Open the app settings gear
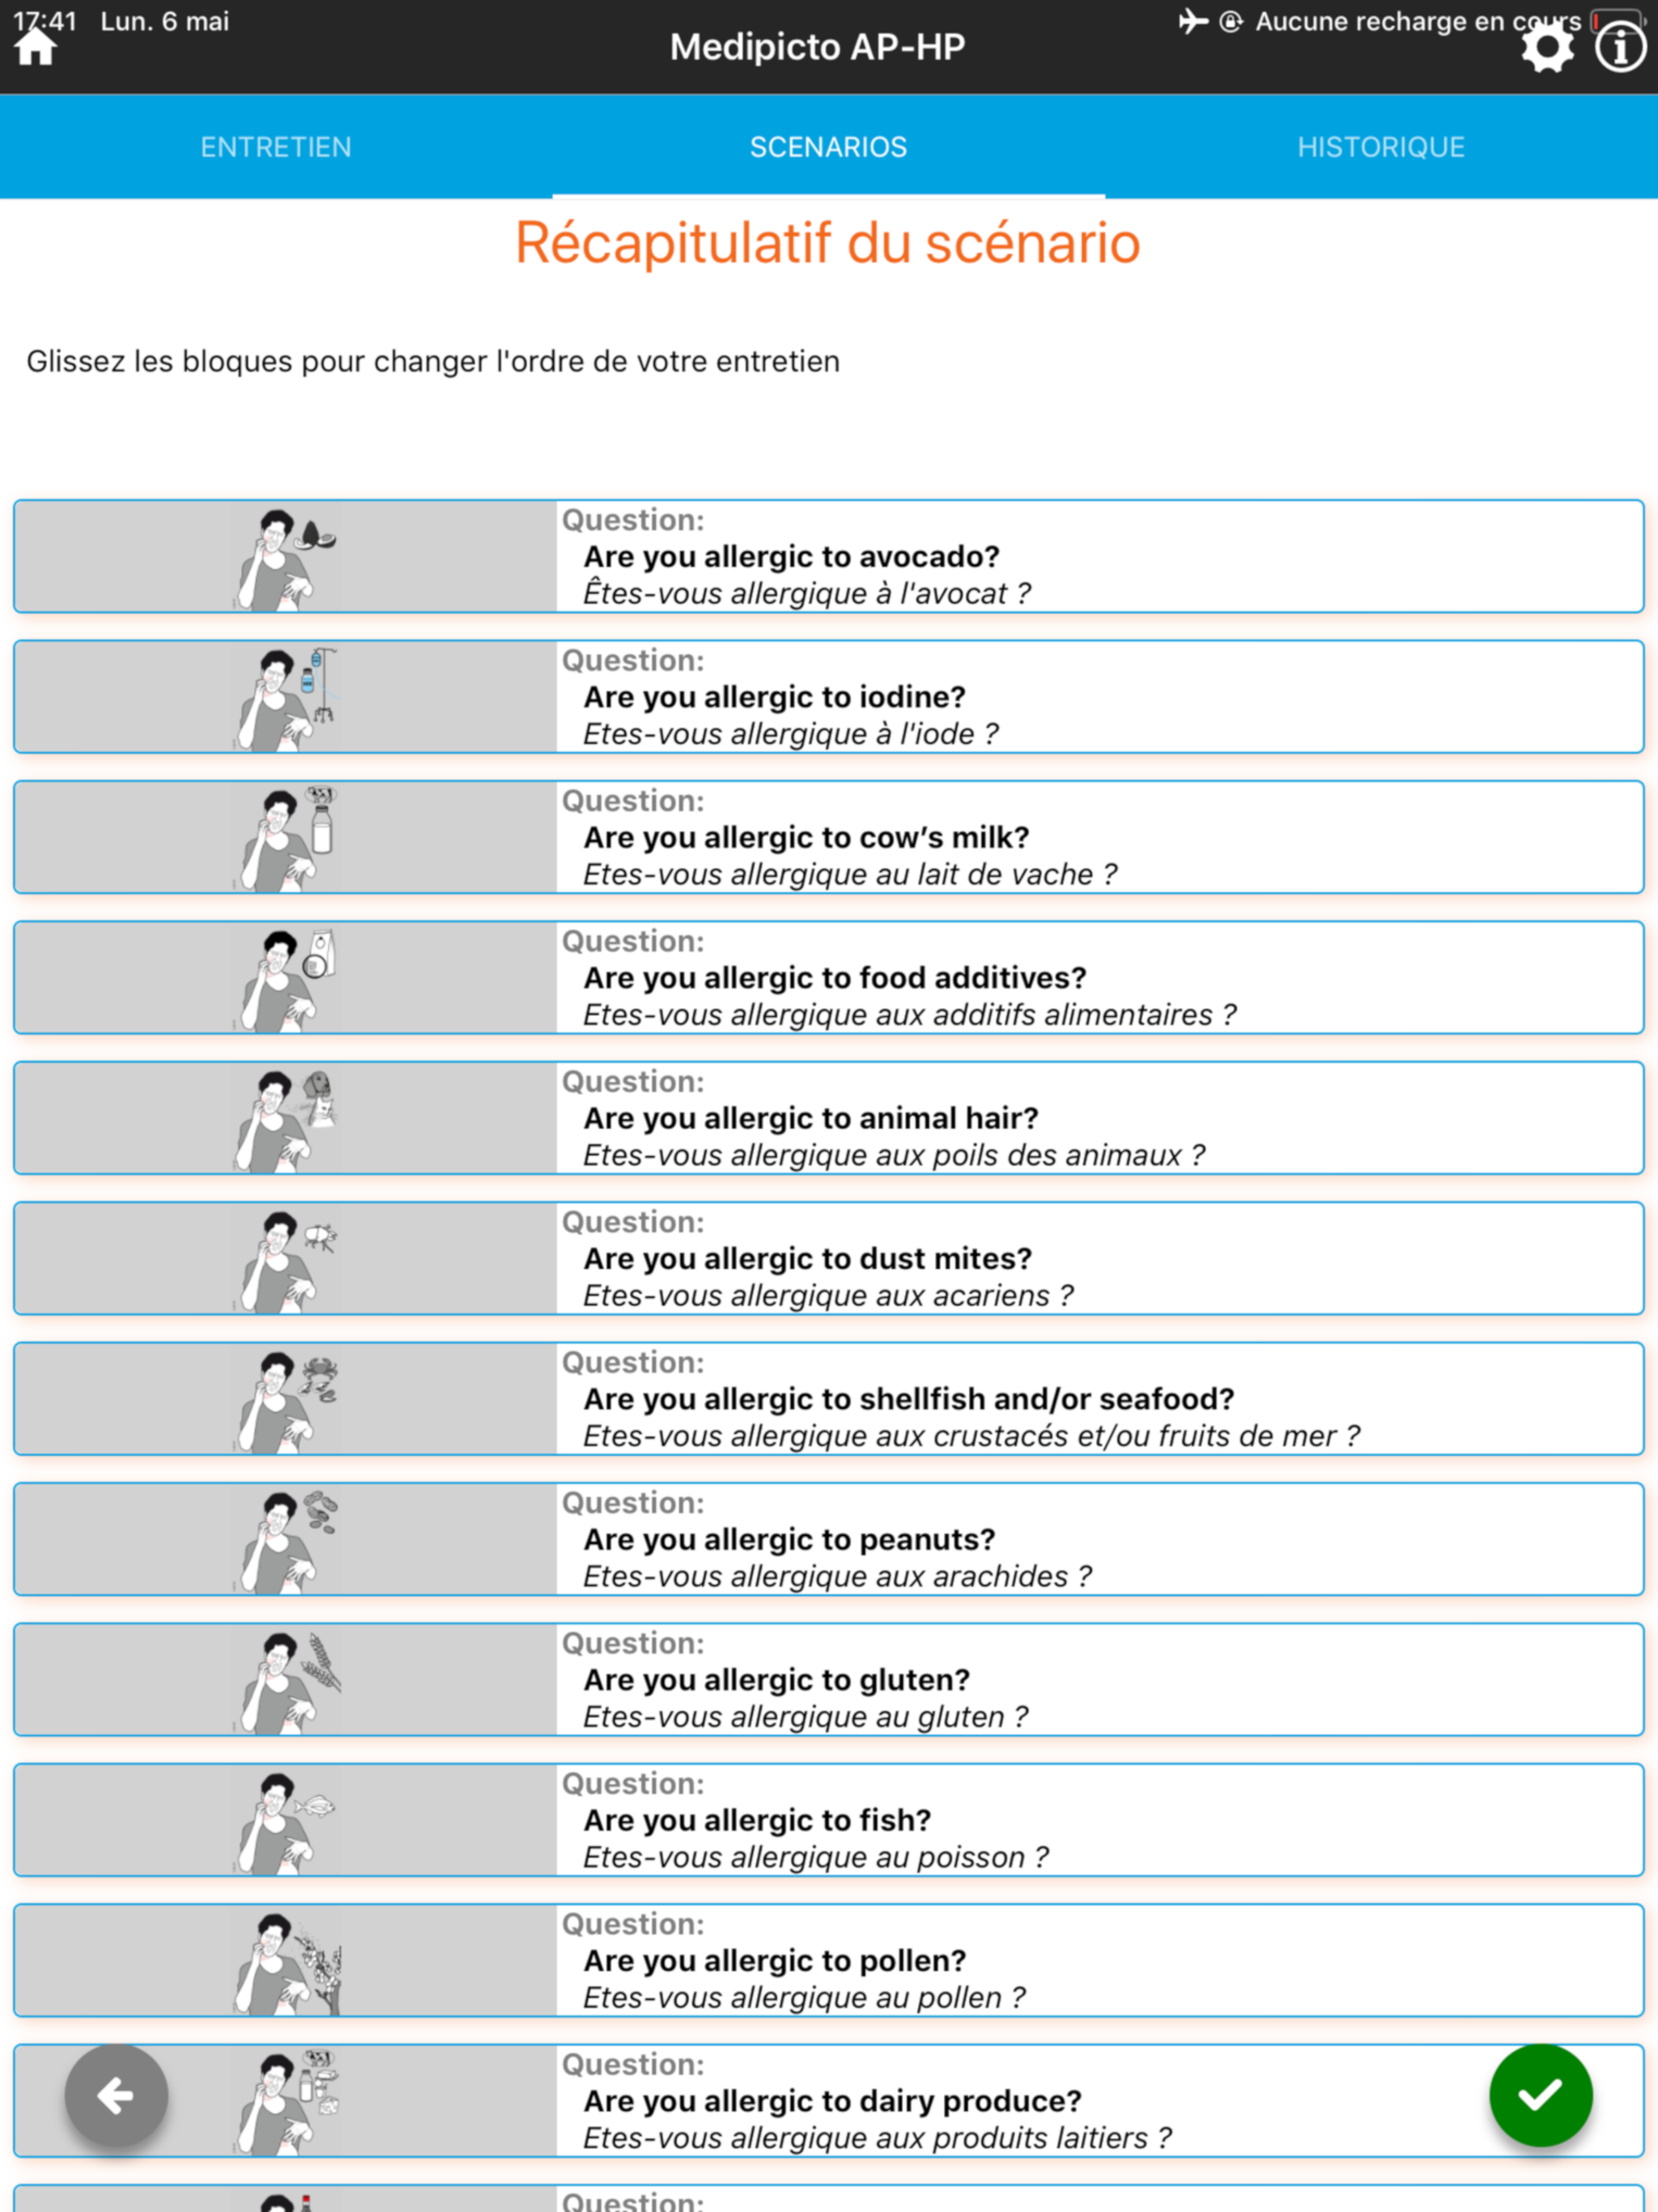The width and height of the screenshot is (1658, 2212). coord(1546,46)
